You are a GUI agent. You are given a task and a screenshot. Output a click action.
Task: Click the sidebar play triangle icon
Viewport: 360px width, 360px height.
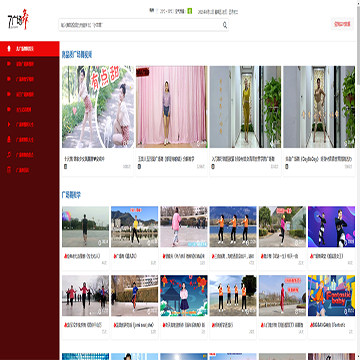tap(9, 124)
